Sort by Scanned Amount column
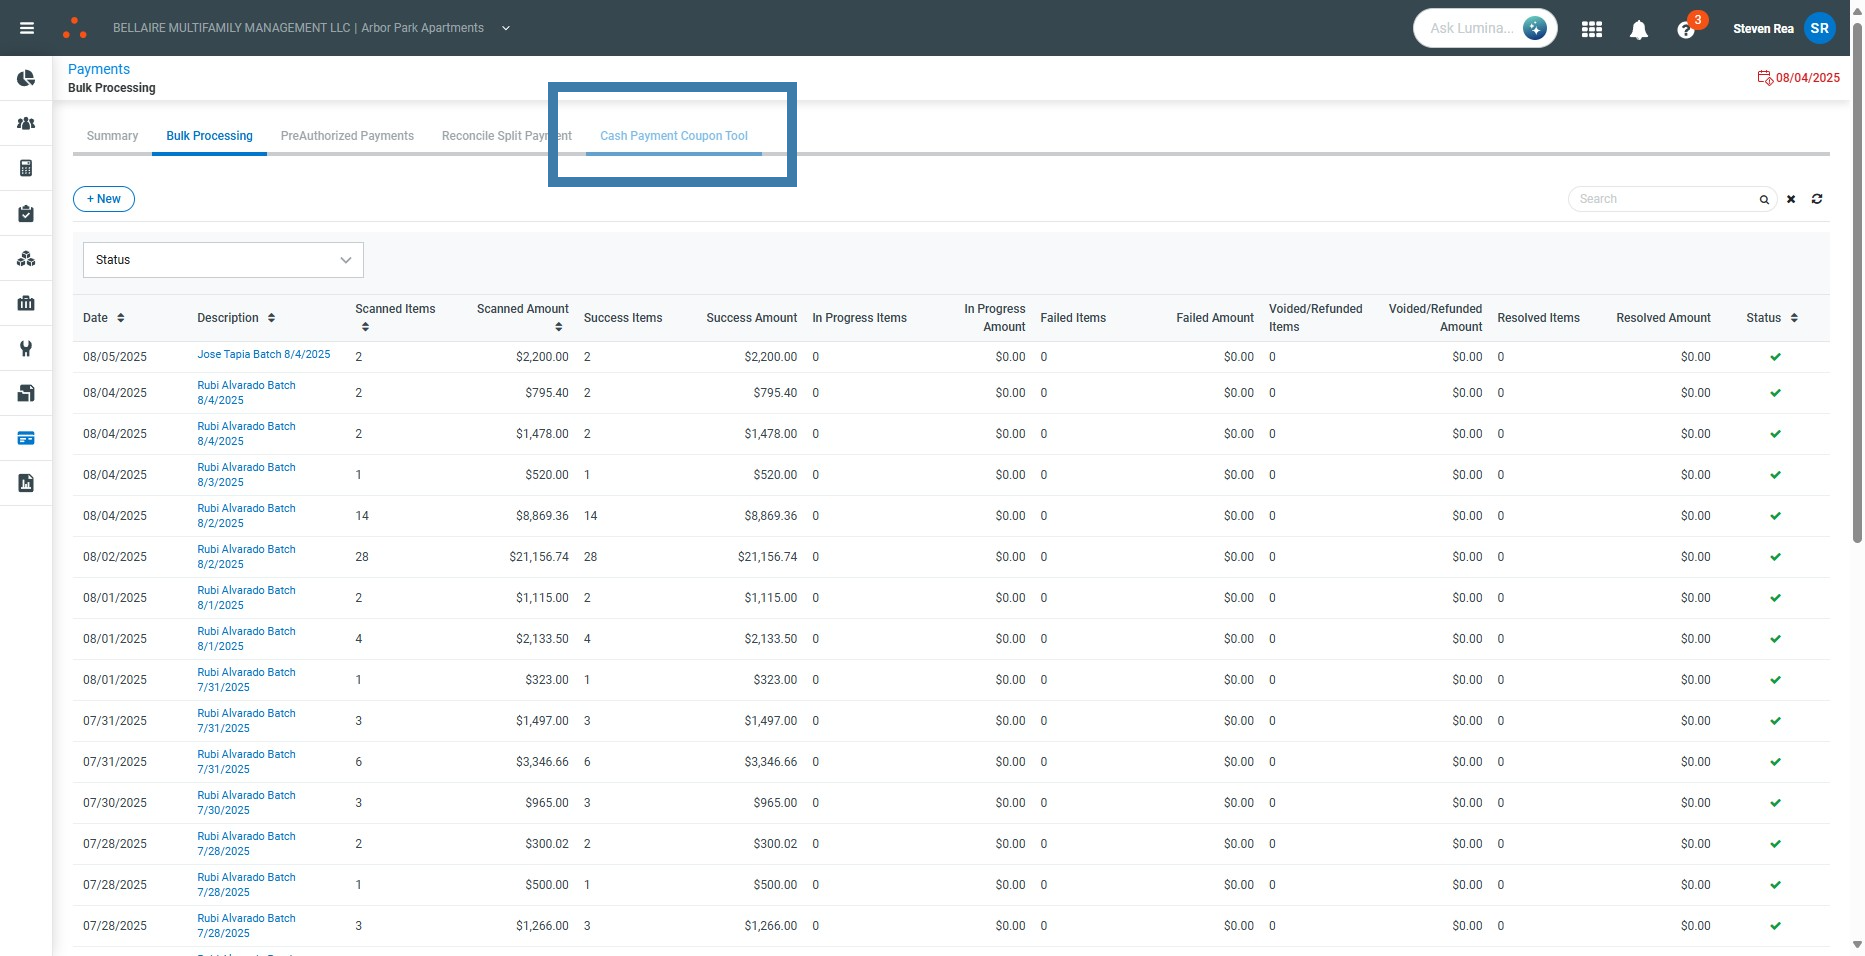Viewport: 1865px width, 956px height. (x=558, y=327)
